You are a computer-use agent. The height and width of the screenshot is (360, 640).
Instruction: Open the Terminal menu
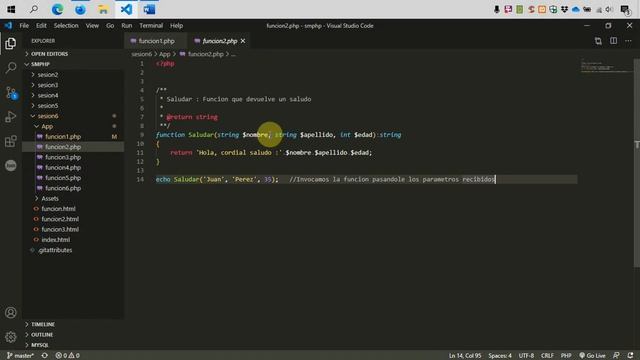[151, 25]
